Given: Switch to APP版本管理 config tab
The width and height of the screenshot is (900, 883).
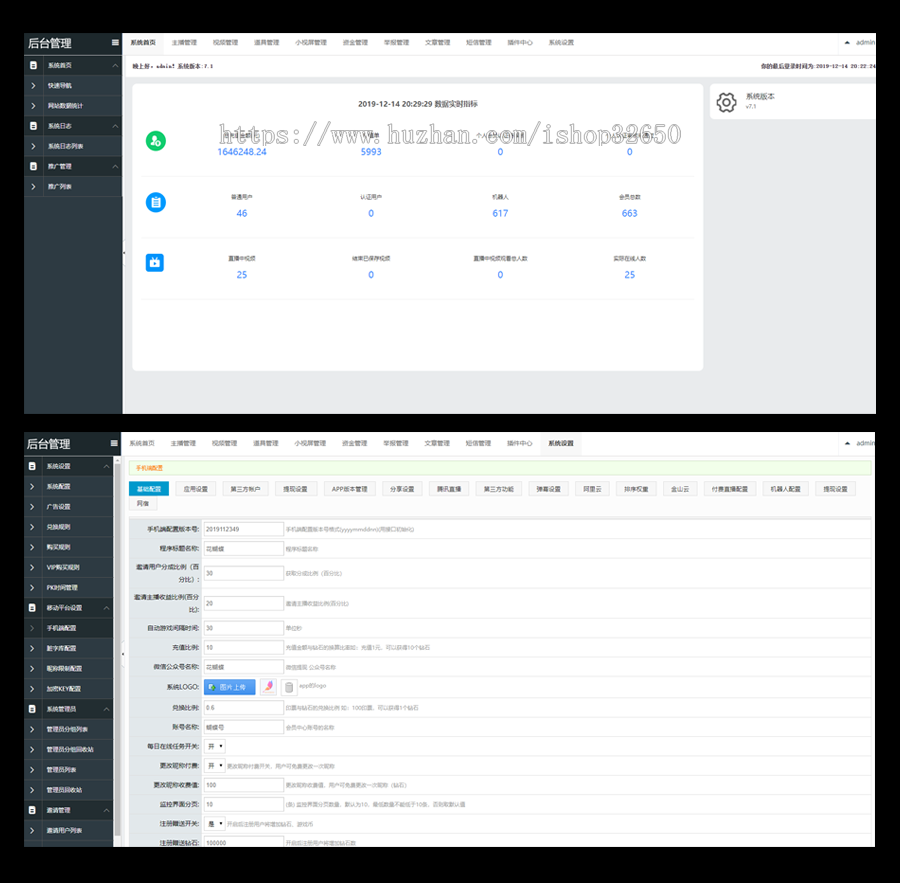Looking at the screenshot, I should 350,489.
